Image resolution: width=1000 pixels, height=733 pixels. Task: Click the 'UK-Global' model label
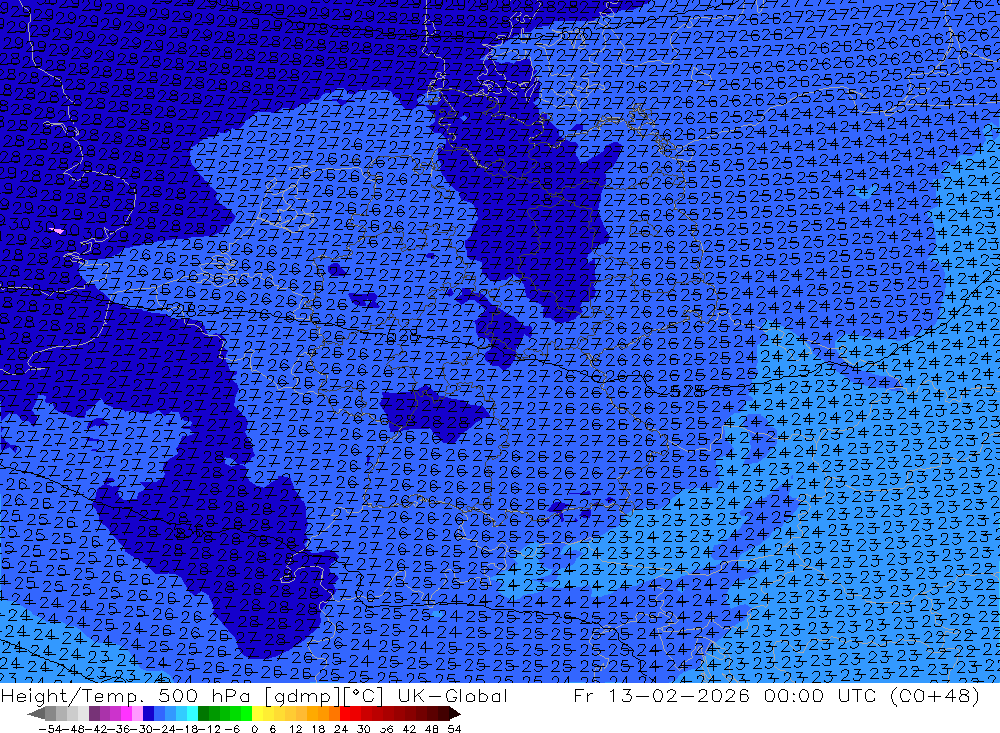point(452,695)
